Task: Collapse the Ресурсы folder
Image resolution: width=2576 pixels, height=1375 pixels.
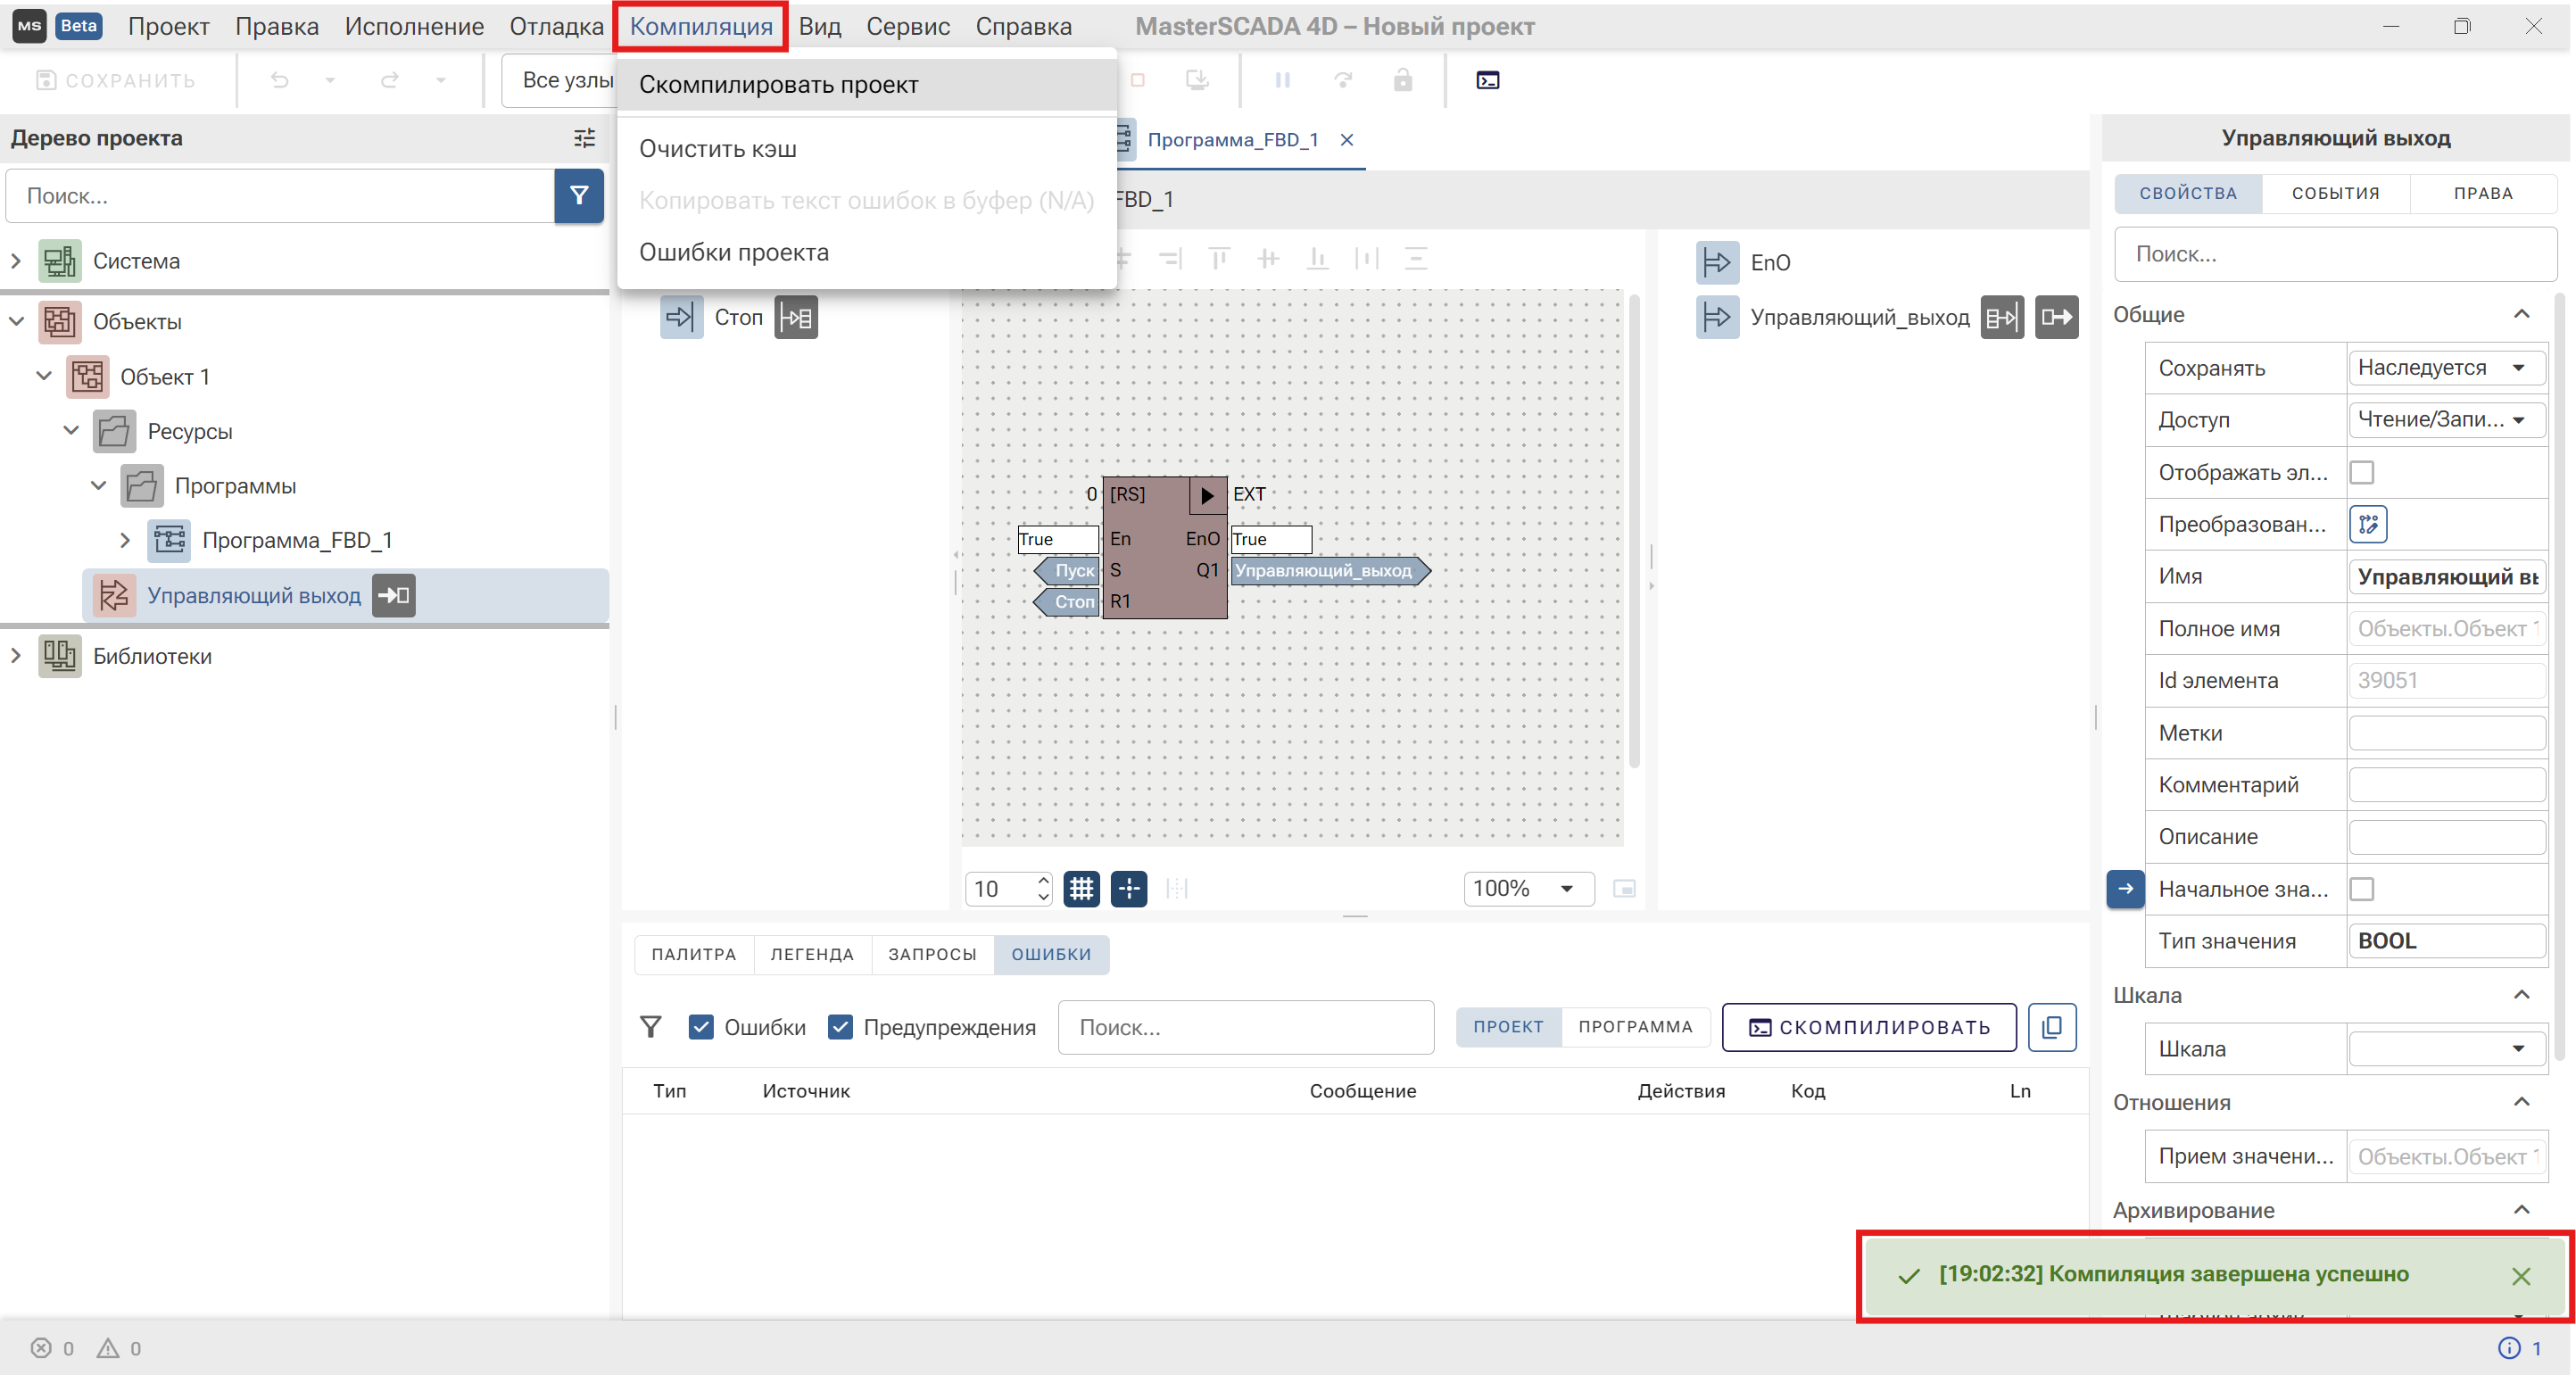Action: point(71,430)
